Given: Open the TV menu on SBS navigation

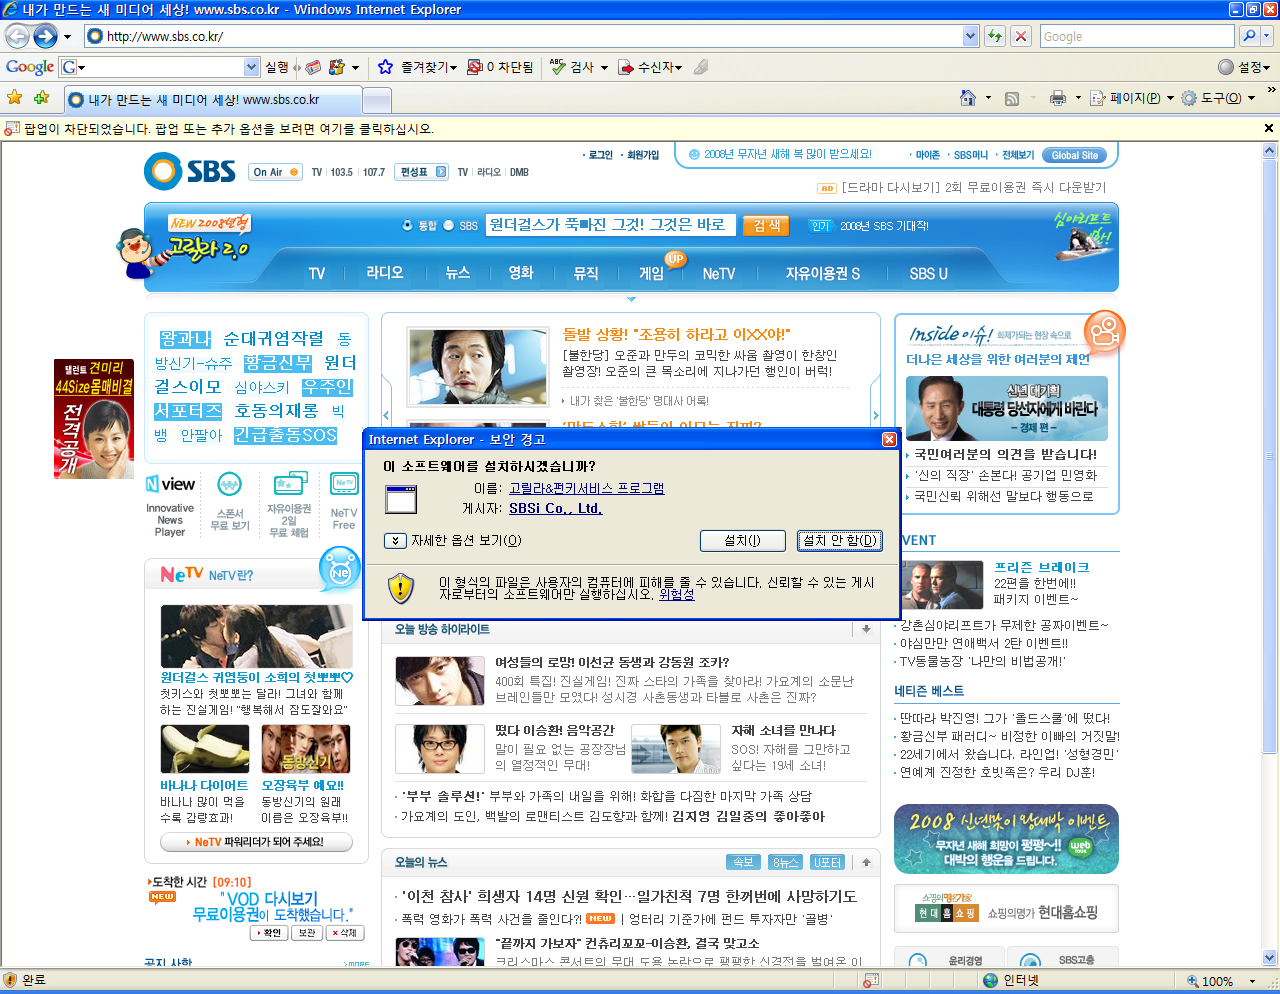Looking at the screenshot, I should (316, 273).
